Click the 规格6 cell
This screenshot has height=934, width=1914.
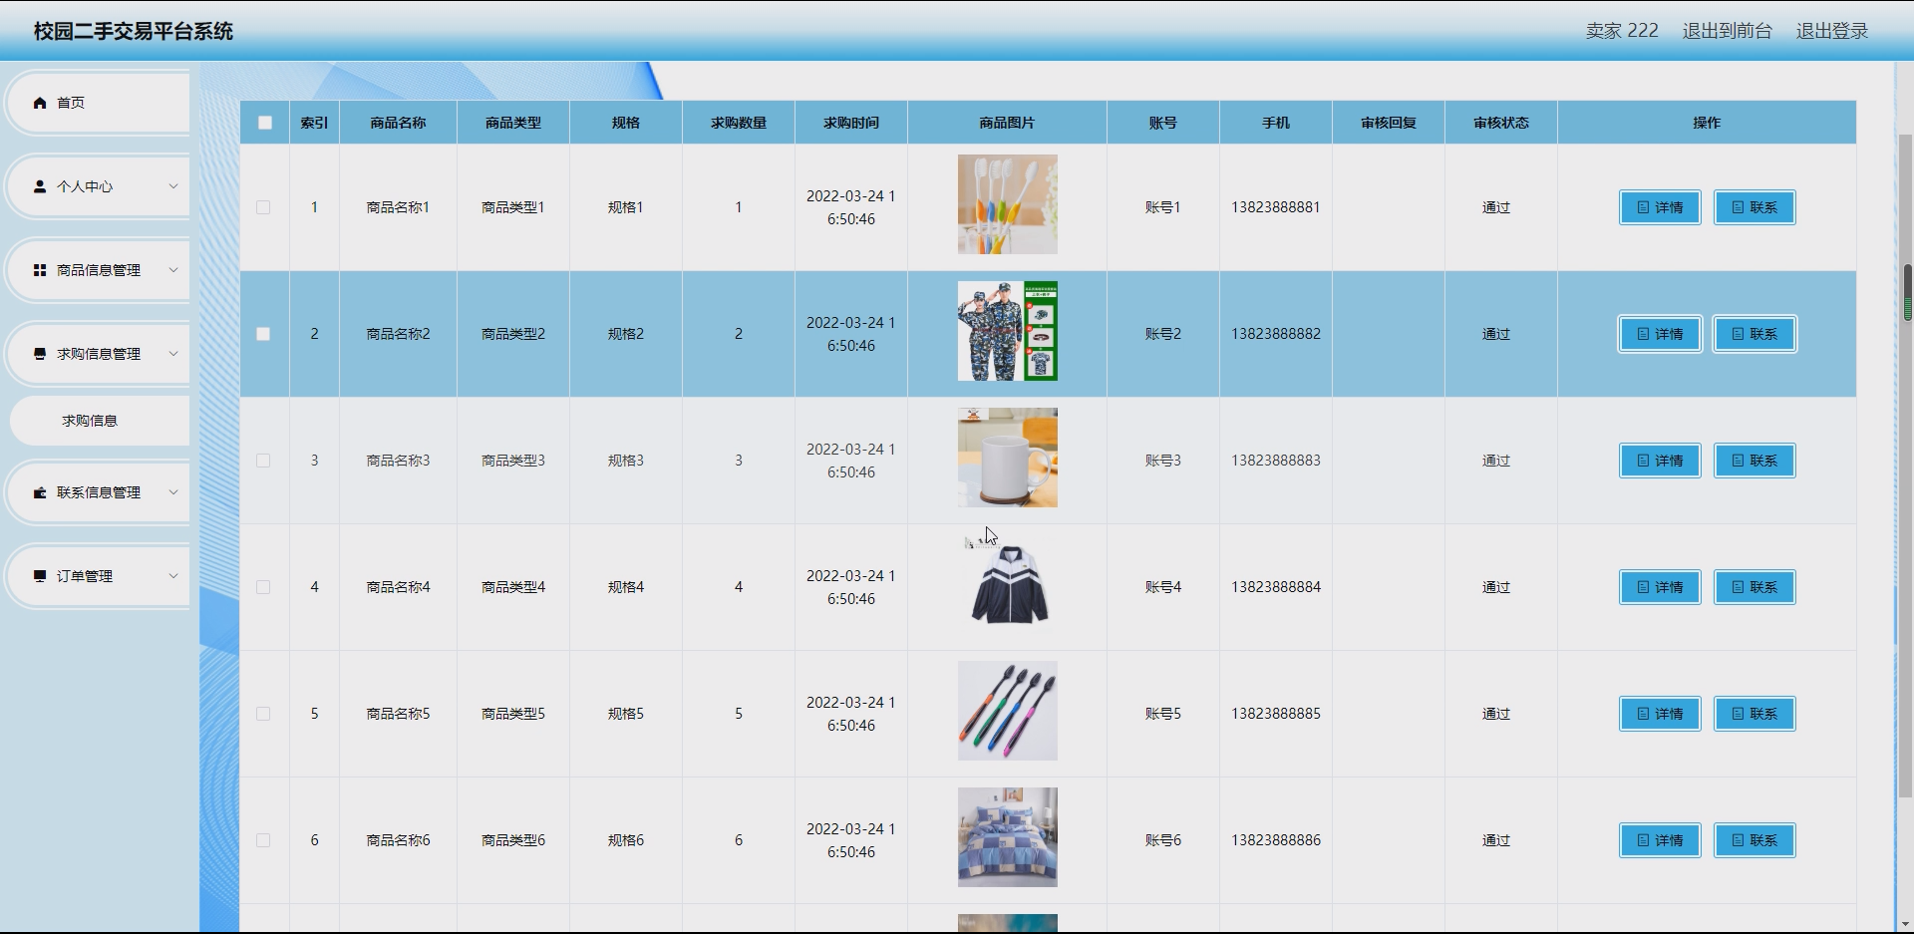[x=626, y=840]
